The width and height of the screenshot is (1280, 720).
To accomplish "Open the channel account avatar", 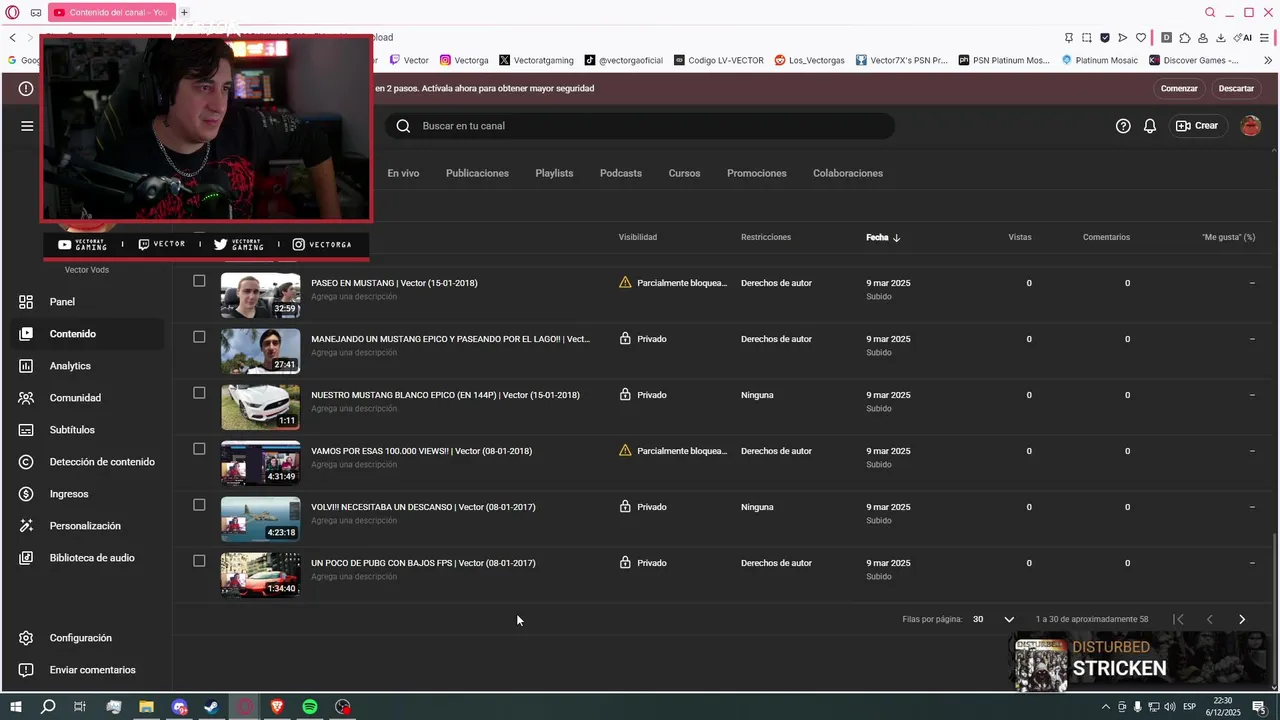I will click(1250, 126).
